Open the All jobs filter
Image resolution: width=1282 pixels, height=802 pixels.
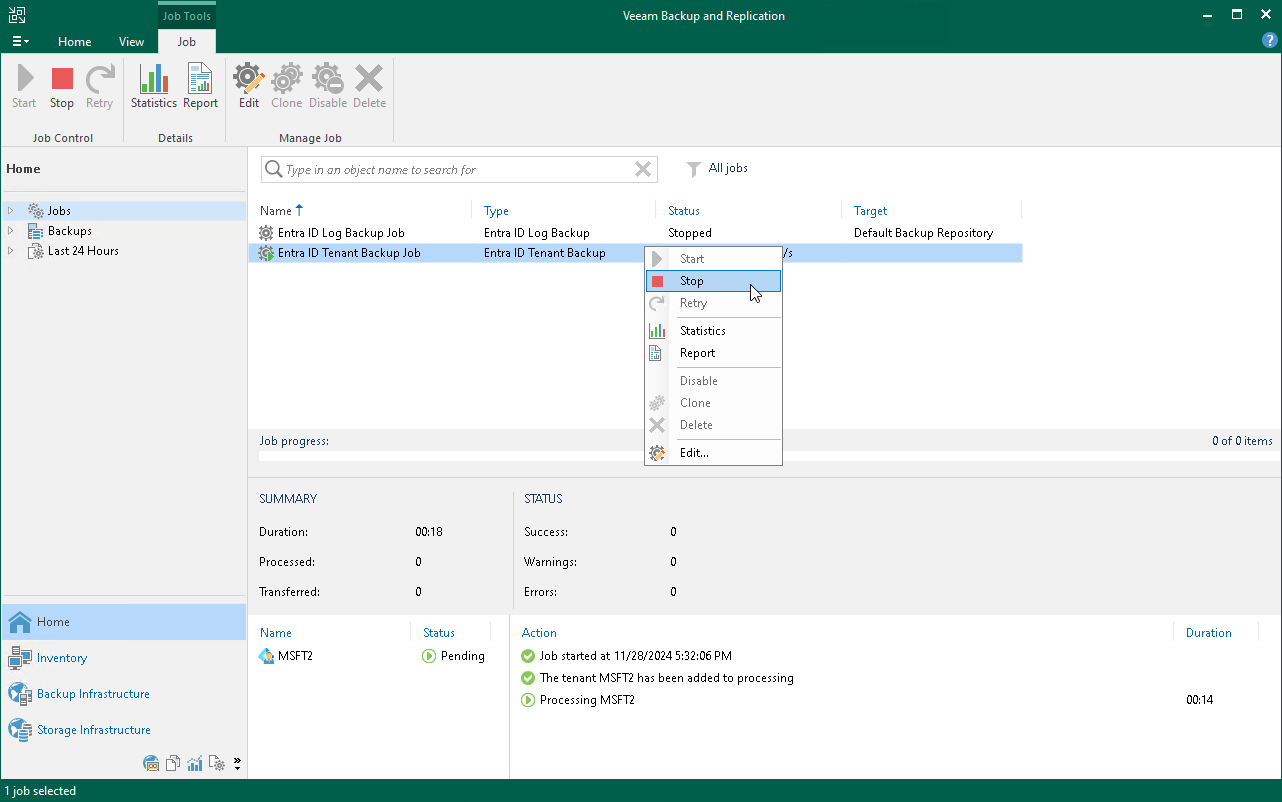coord(717,169)
